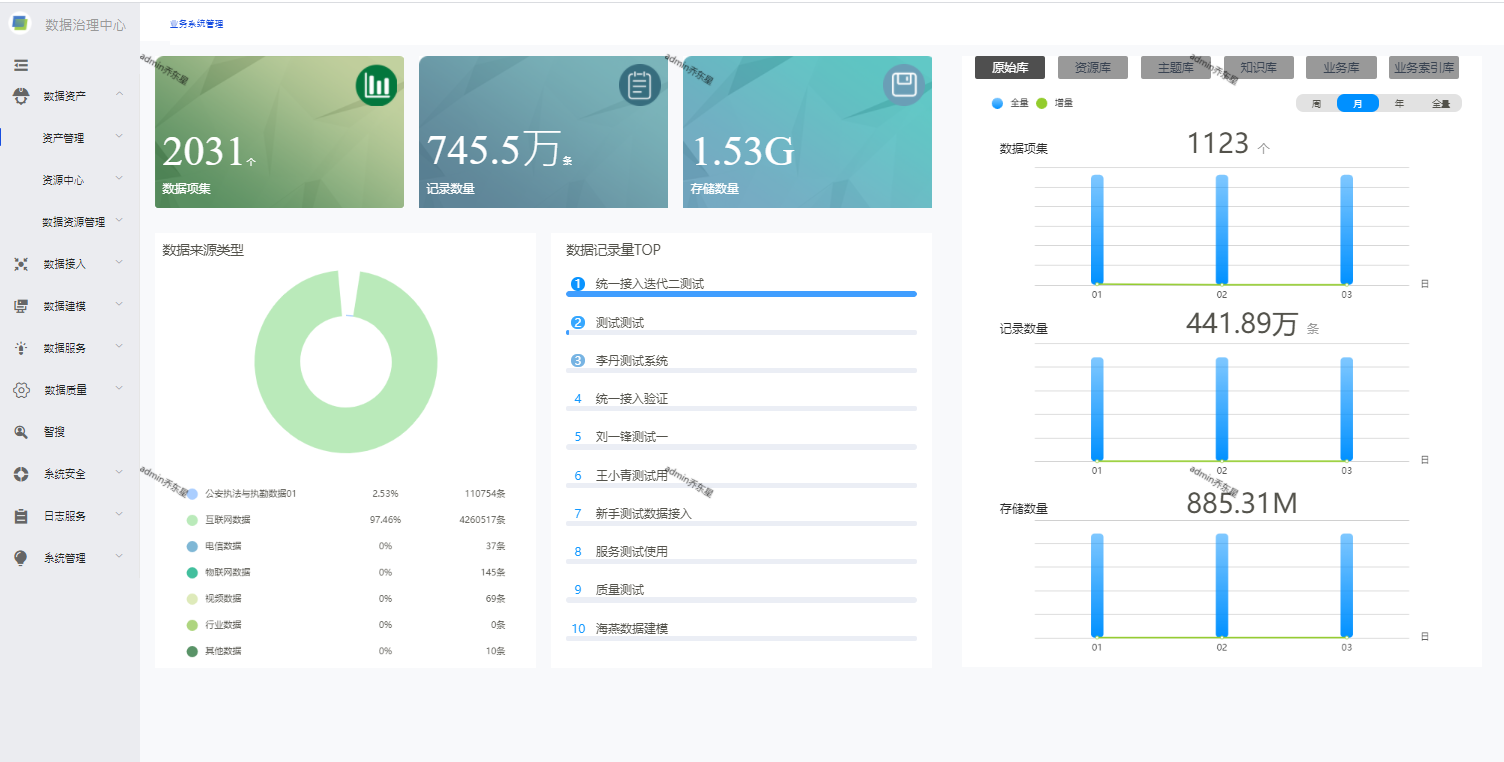Select the 年 time range option

1399,103
